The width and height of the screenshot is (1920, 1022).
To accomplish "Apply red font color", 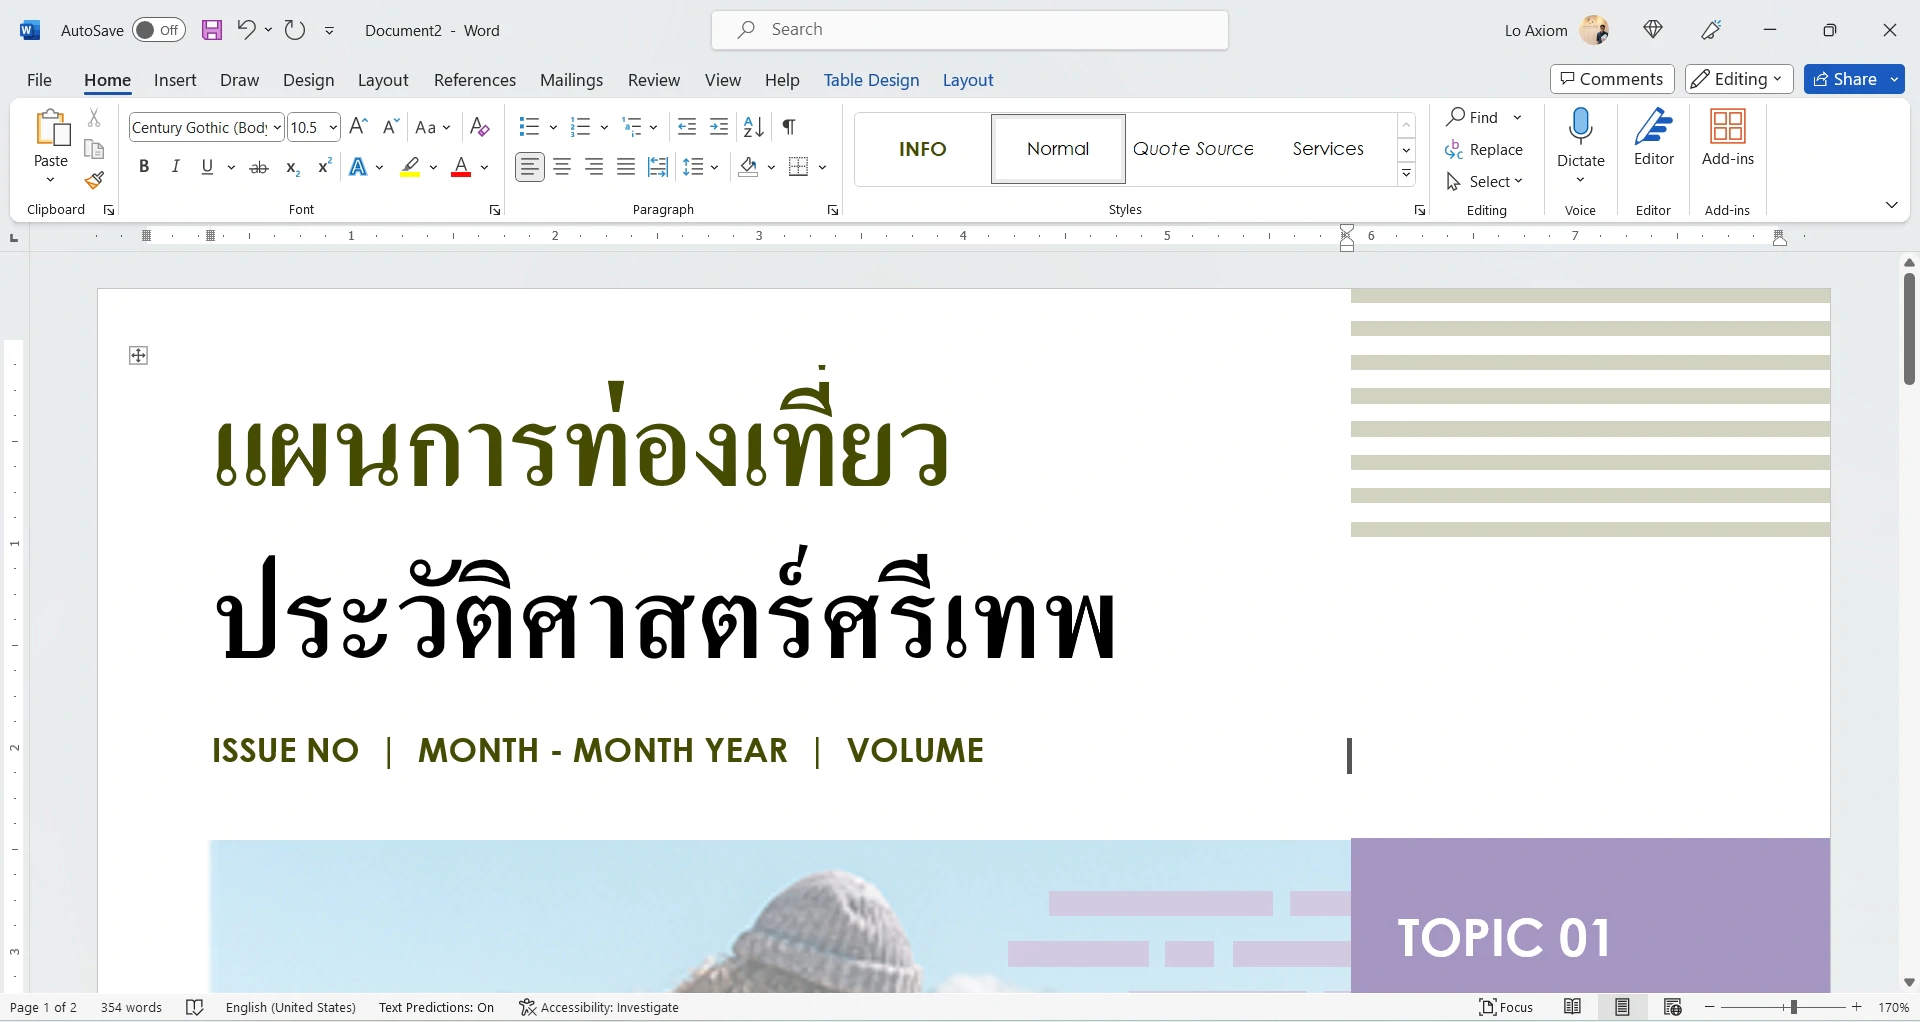I will pyautogui.click(x=461, y=167).
